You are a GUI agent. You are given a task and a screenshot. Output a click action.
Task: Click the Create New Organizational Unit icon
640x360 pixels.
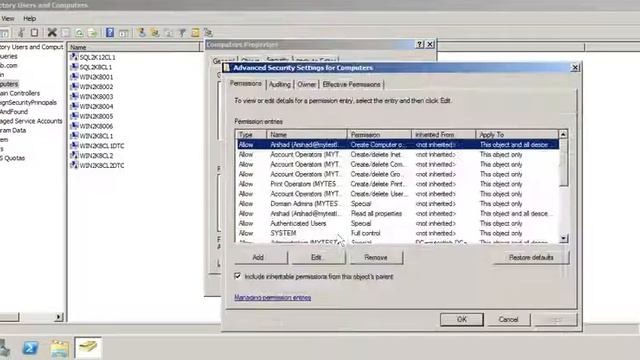tap(169, 33)
